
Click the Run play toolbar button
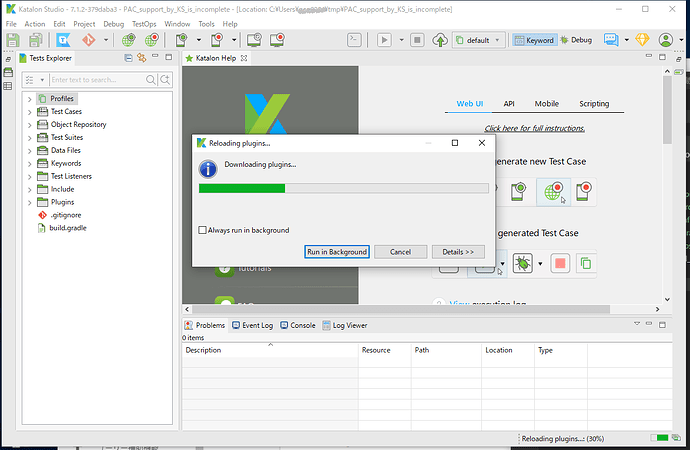click(x=384, y=40)
